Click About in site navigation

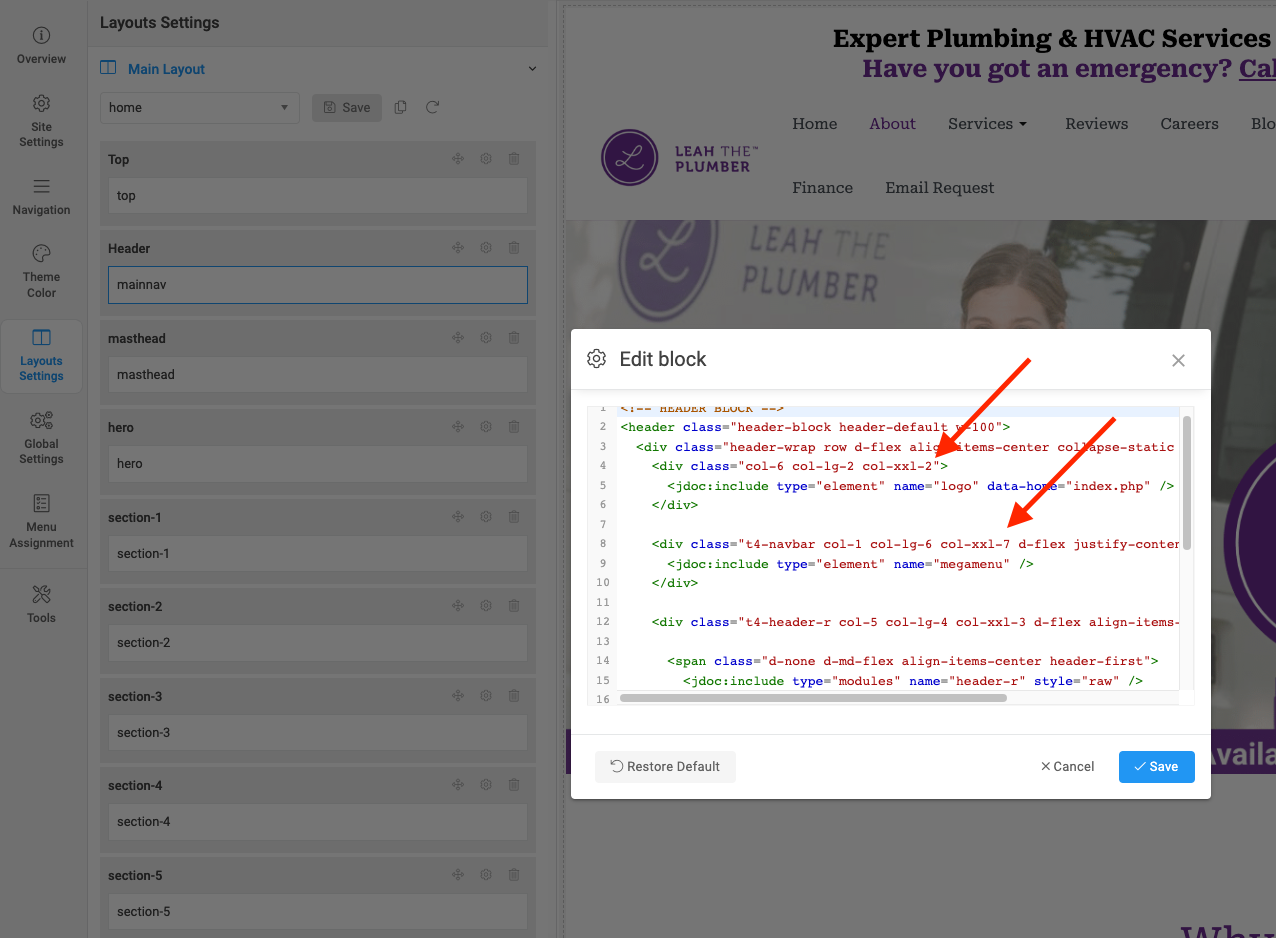point(893,124)
